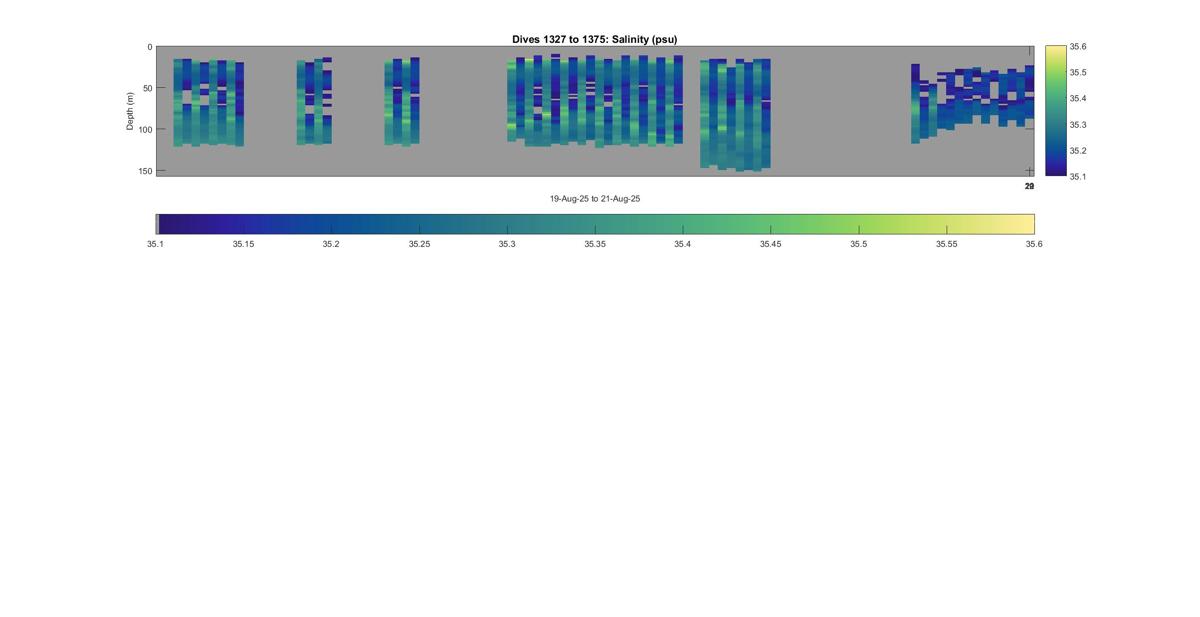Click the x-axis tick label at plot's bottom-right corner

(1029, 186)
